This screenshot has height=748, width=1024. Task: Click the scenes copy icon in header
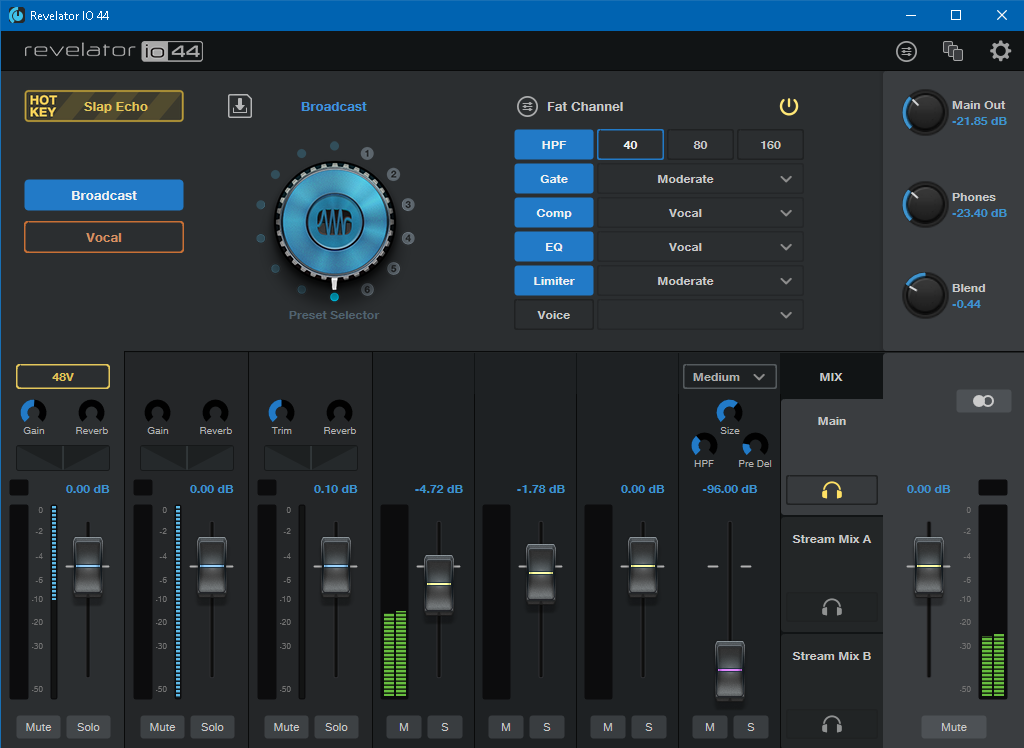(x=952, y=51)
